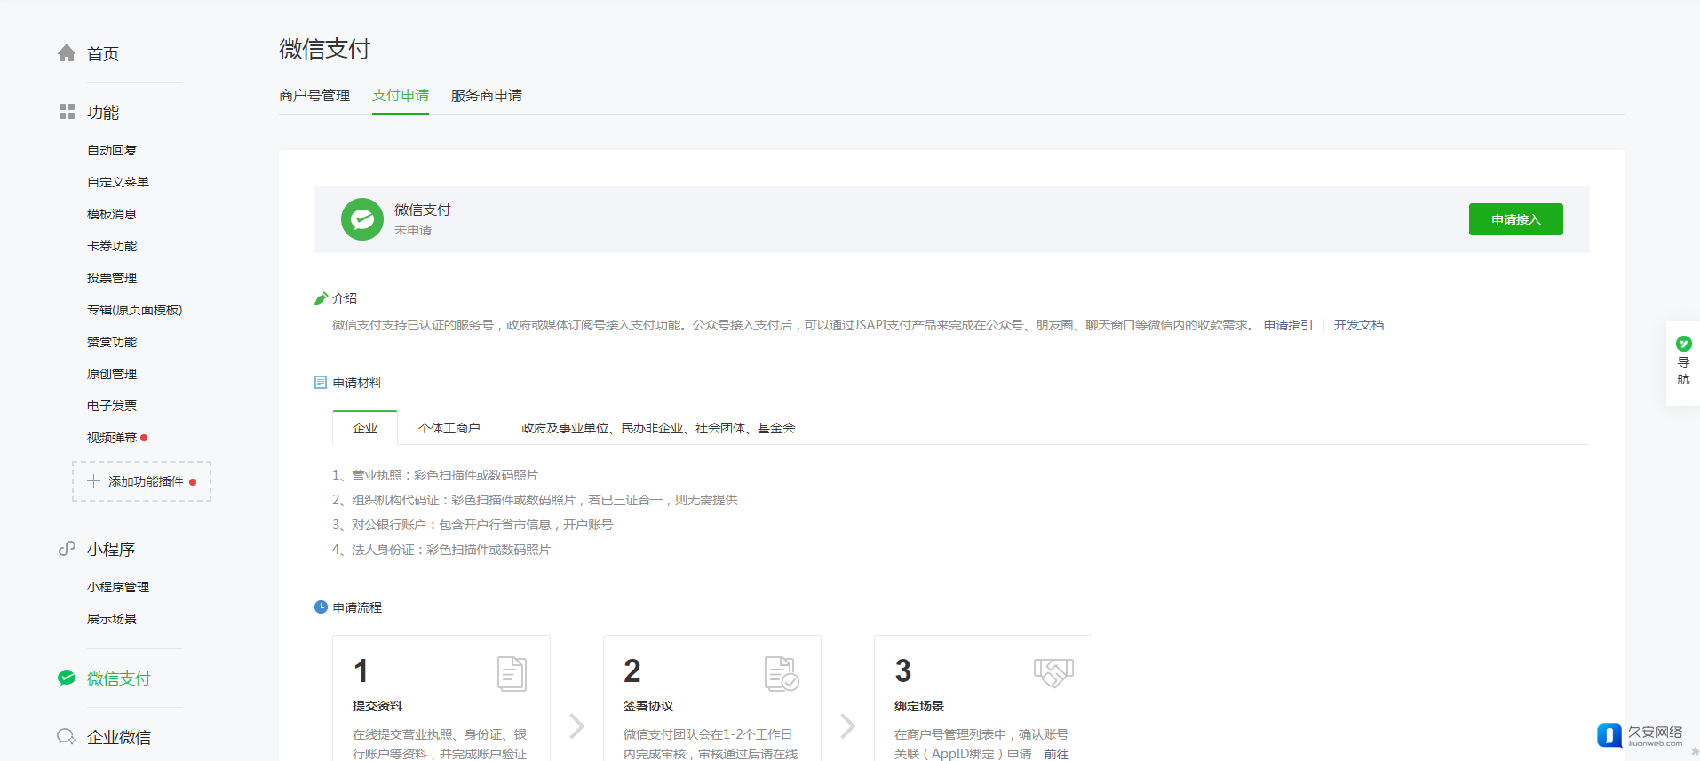Switch to the 支付申请 tab
This screenshot has width=1700, height=761.
[400, 96]
